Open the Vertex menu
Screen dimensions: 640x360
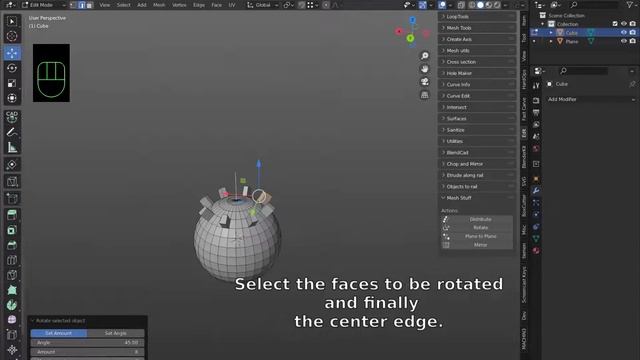point(179,5)
